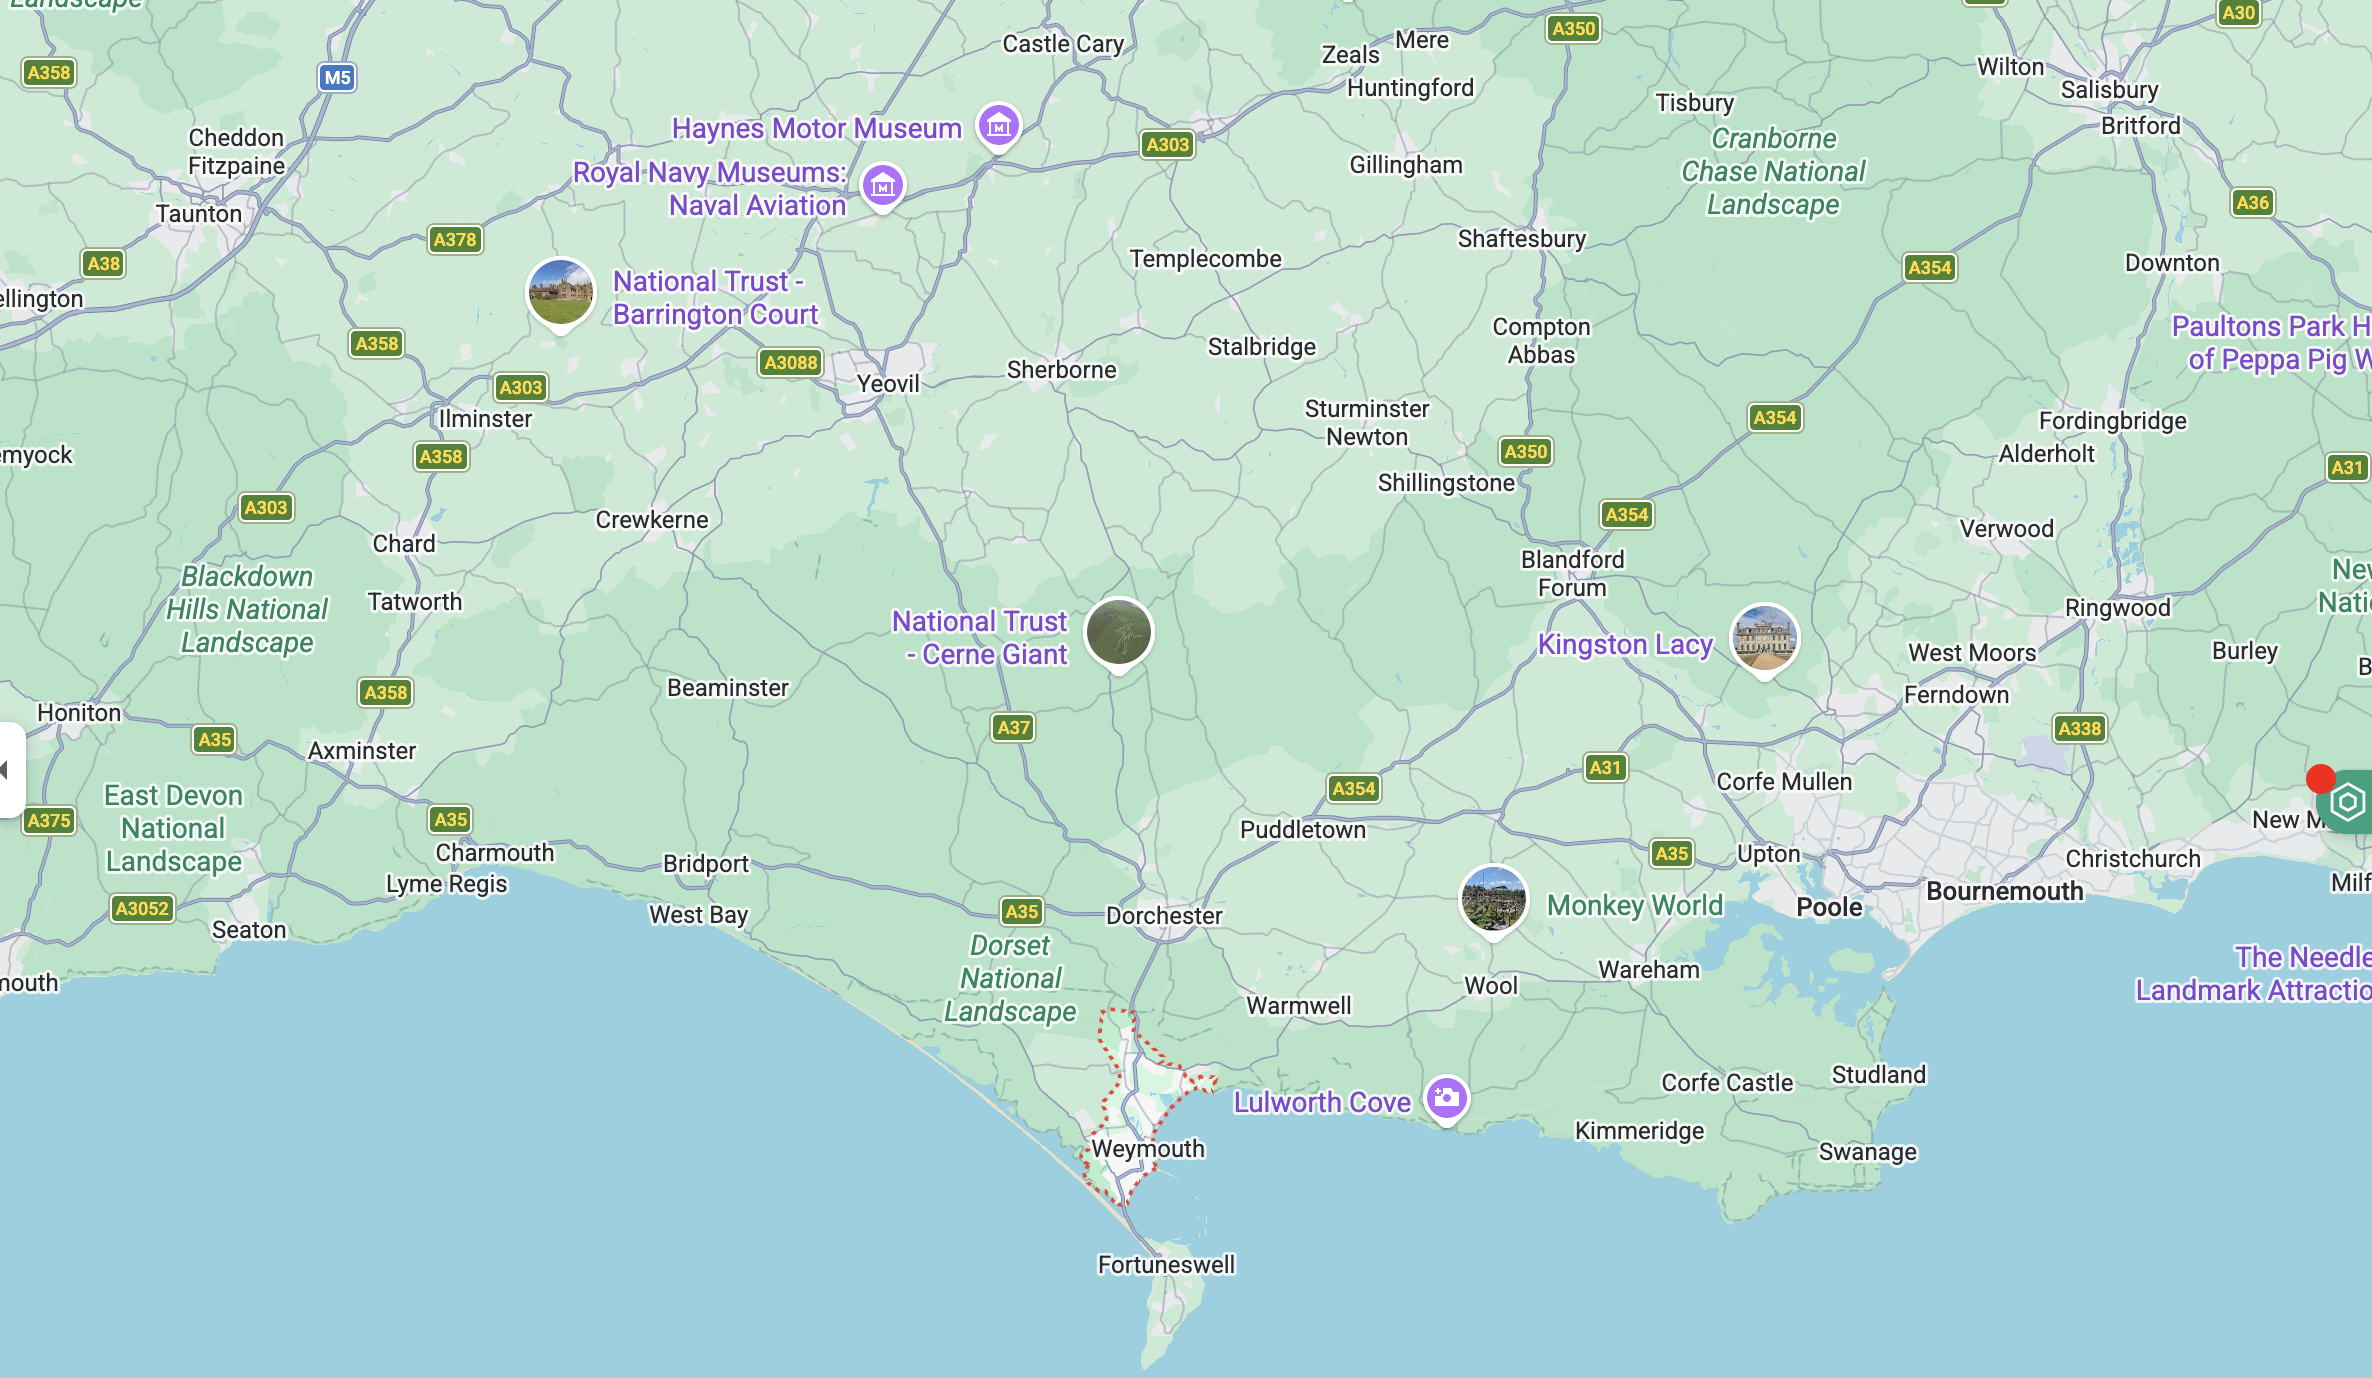This screenshot has width=2372, height=1378.
Task: Click the A38 road shield near Taunton
Action: coord(103,264)
